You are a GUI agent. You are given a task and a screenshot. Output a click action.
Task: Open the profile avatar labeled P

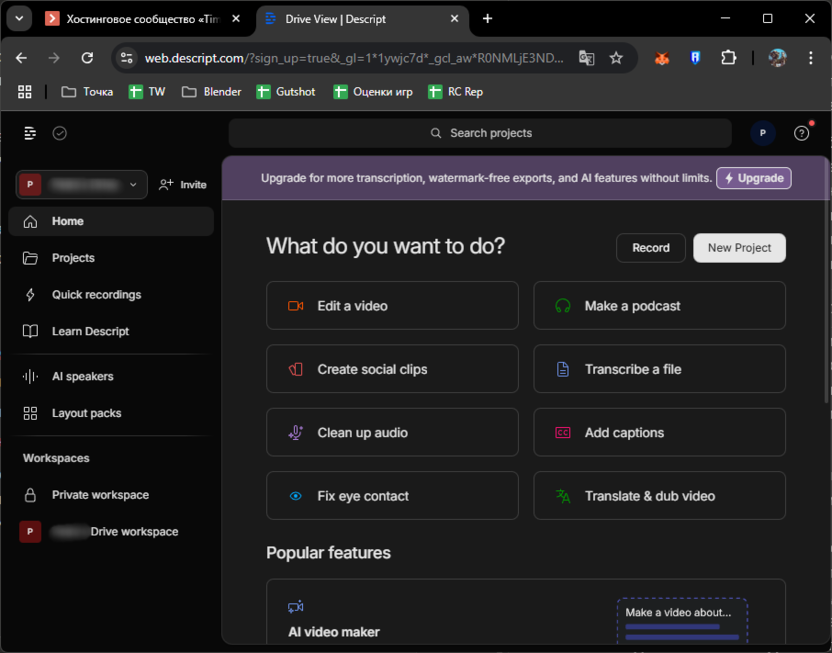coord(762,133)
